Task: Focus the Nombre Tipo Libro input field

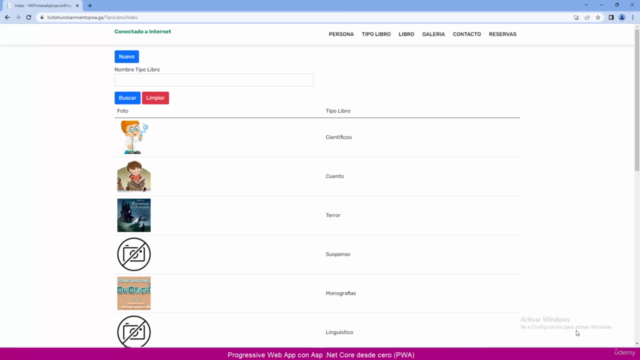Action: pyautogui.click(x=214, y=80)
